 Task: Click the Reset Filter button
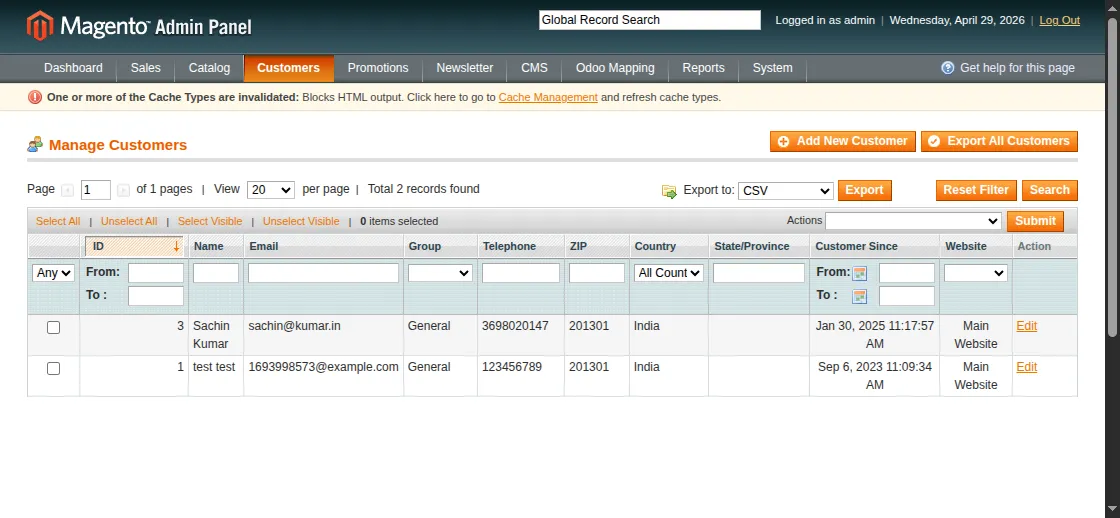pyautogui.click(x=976, y=190)
